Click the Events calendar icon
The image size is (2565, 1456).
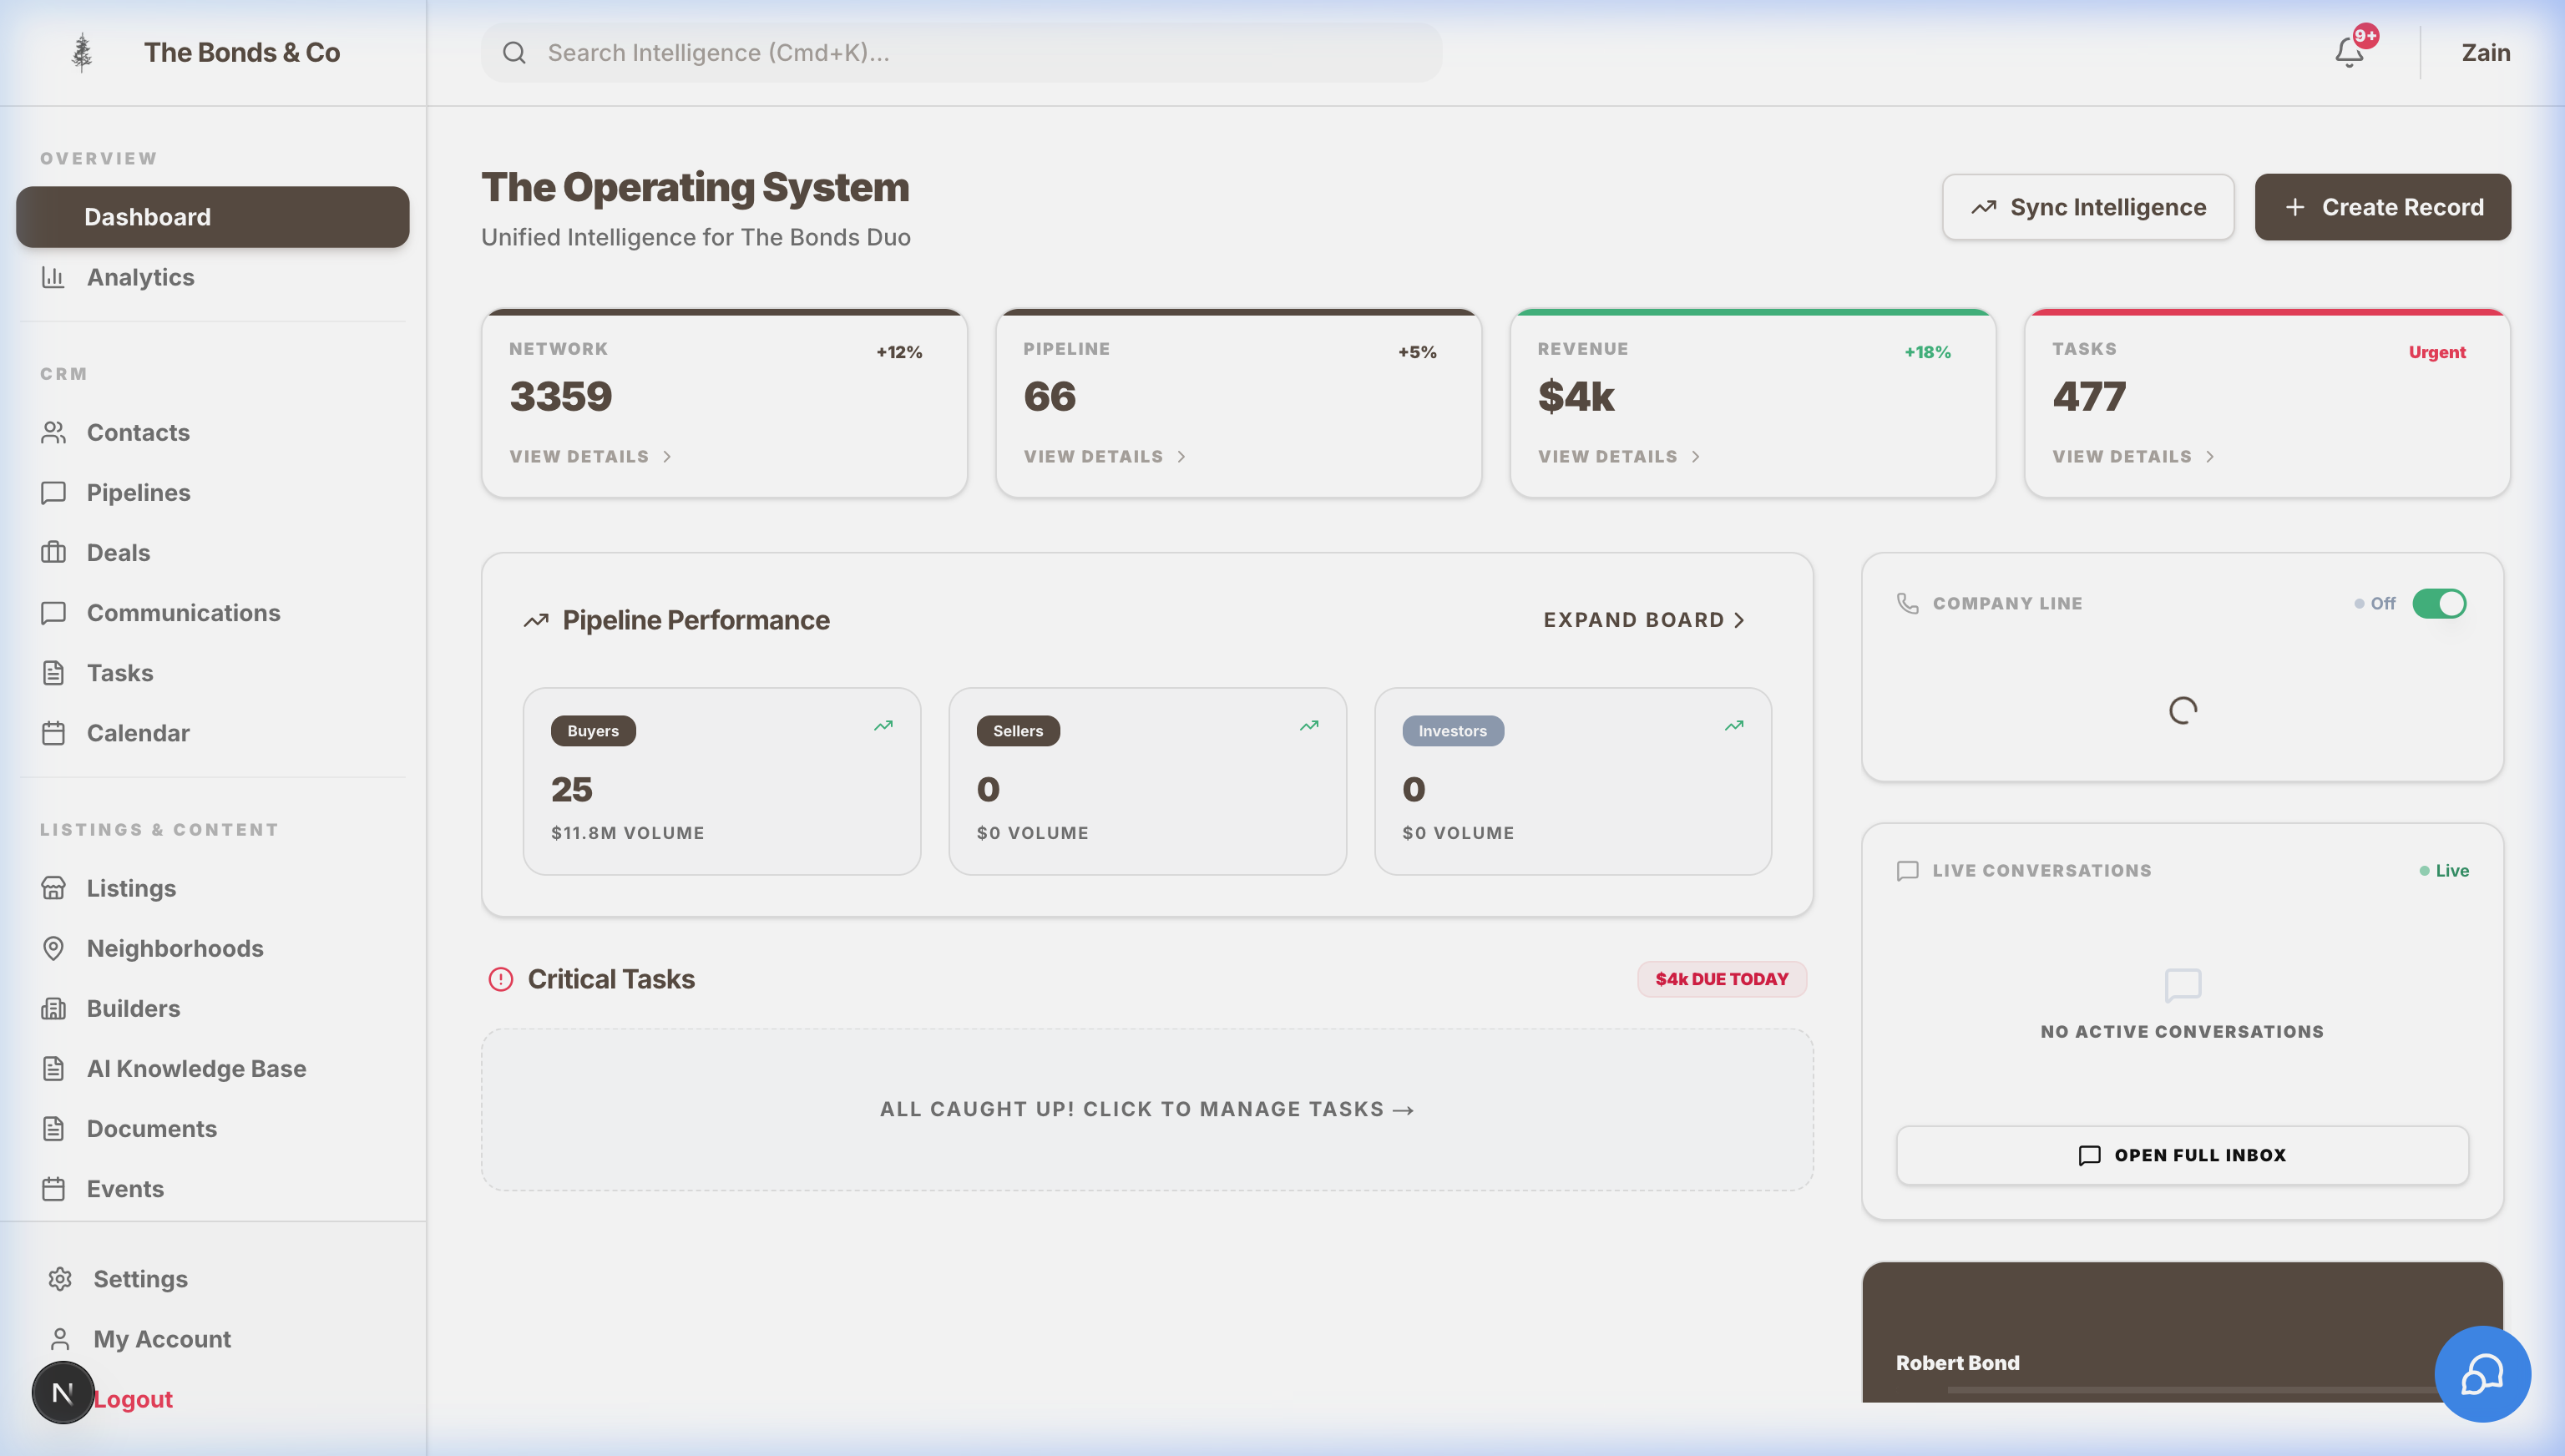point(53,1188)
